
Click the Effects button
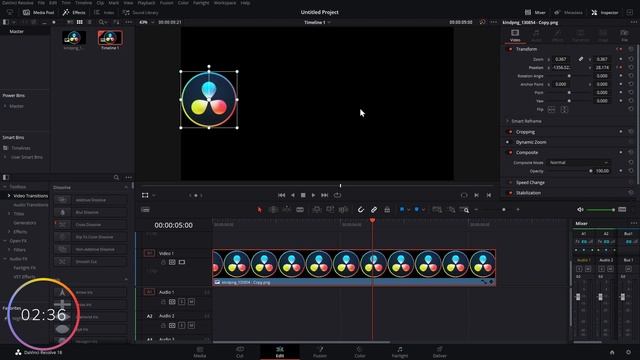(74, 12)
